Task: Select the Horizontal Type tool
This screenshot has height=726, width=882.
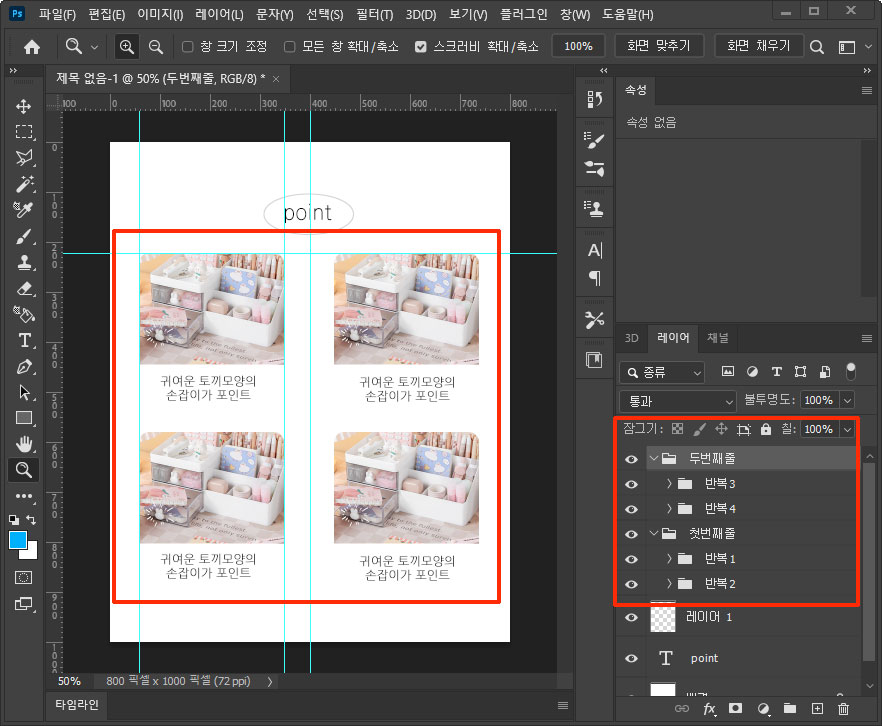Action: (x=24, y=340)
